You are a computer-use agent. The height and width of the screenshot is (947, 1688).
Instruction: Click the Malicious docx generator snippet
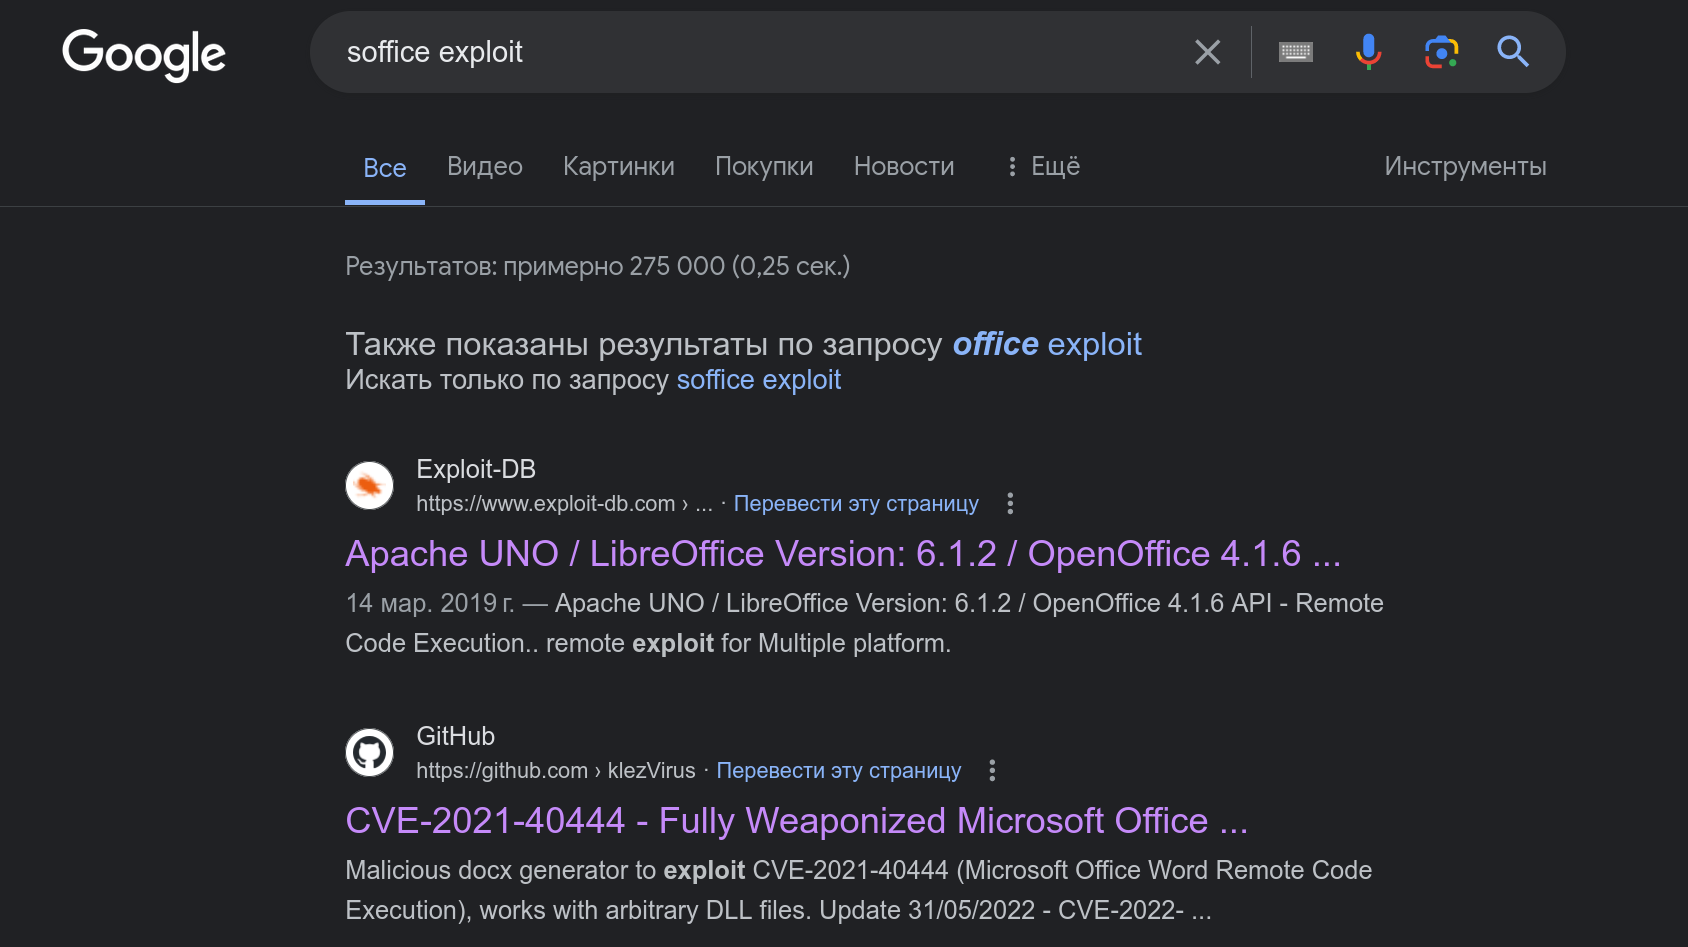pyautogui.click(x=859, y=890)
